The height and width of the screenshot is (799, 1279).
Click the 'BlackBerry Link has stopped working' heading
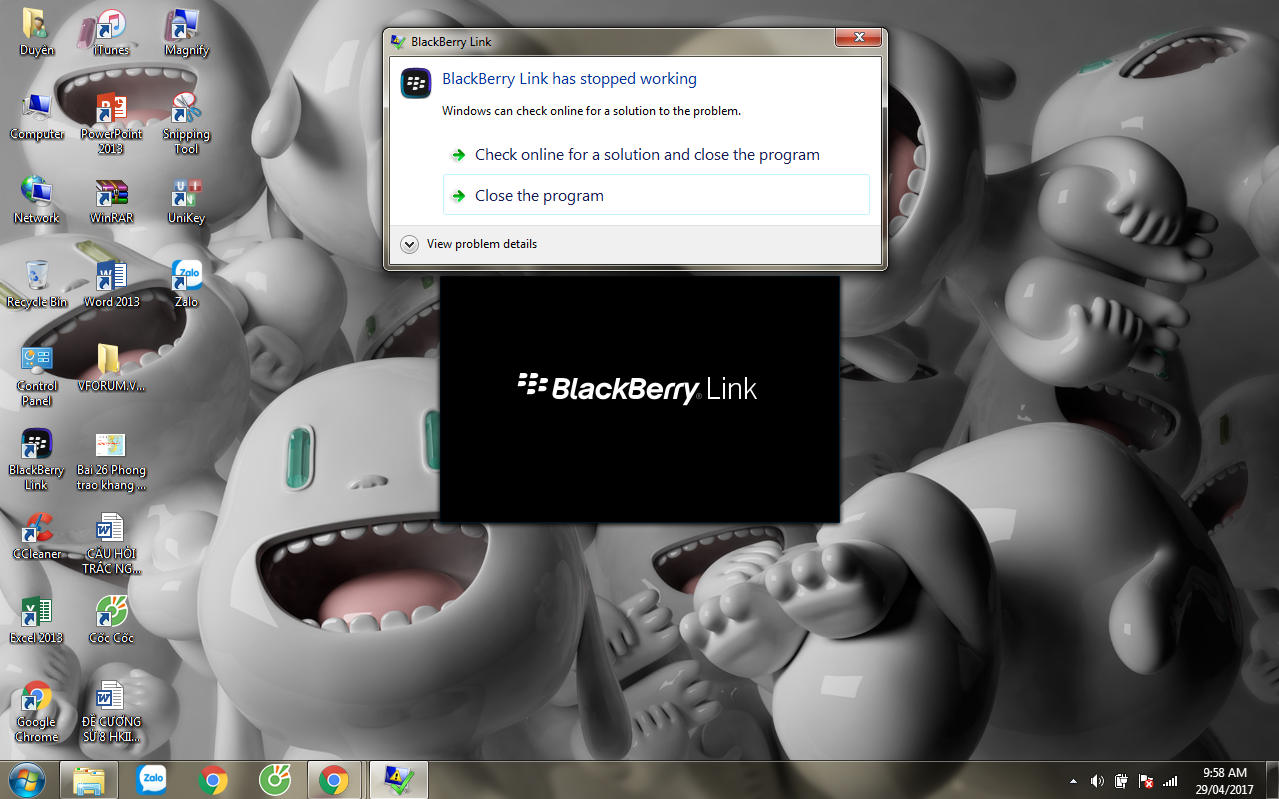[x=569, y=79]
